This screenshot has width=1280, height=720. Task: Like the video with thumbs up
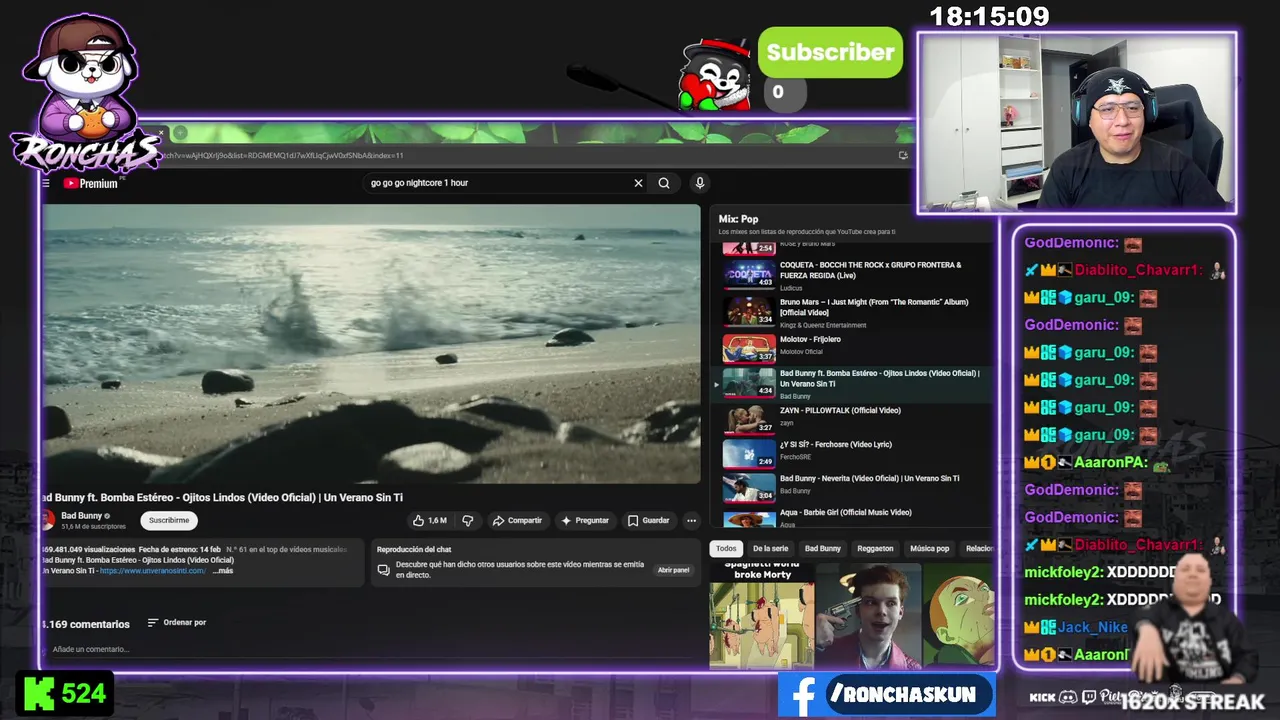(x=430, y=520)
